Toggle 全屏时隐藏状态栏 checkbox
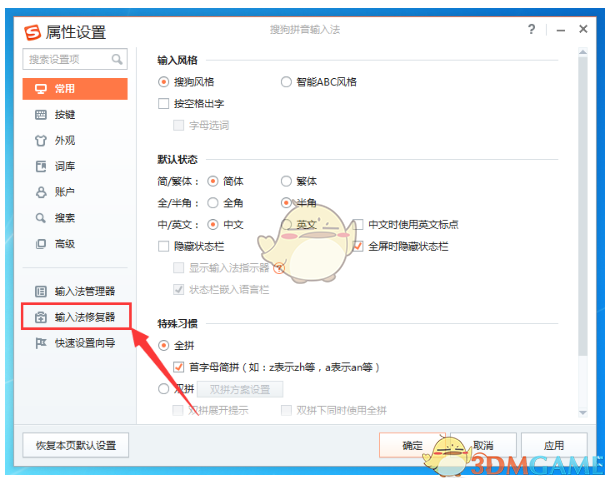 pyautogui.click(x=358, y=246)
